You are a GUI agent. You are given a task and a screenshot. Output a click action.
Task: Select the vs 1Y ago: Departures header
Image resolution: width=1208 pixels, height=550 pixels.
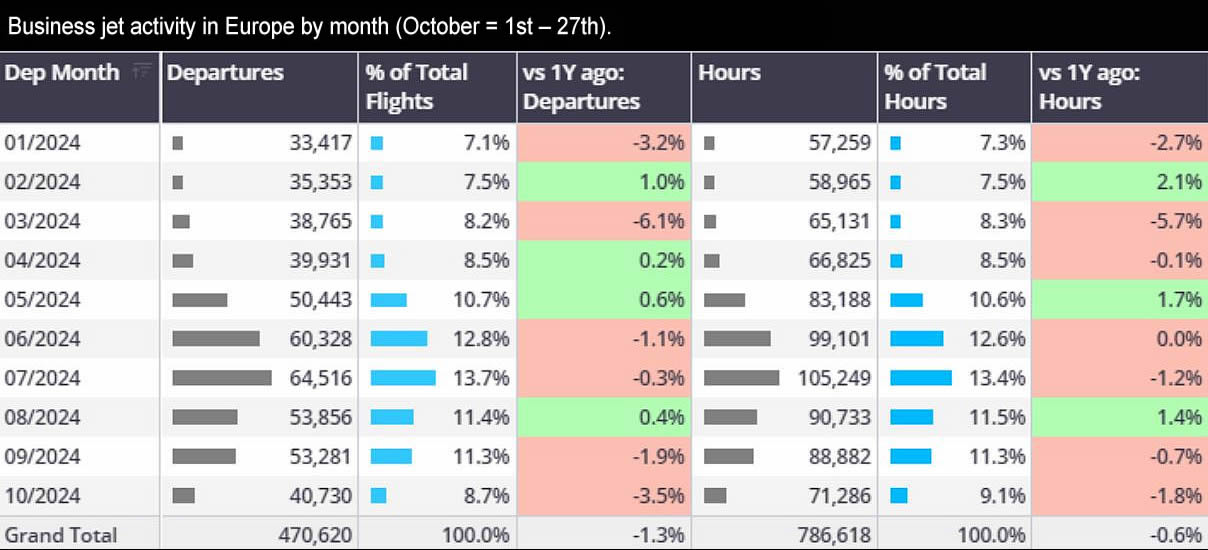click(x=581, y=86)
